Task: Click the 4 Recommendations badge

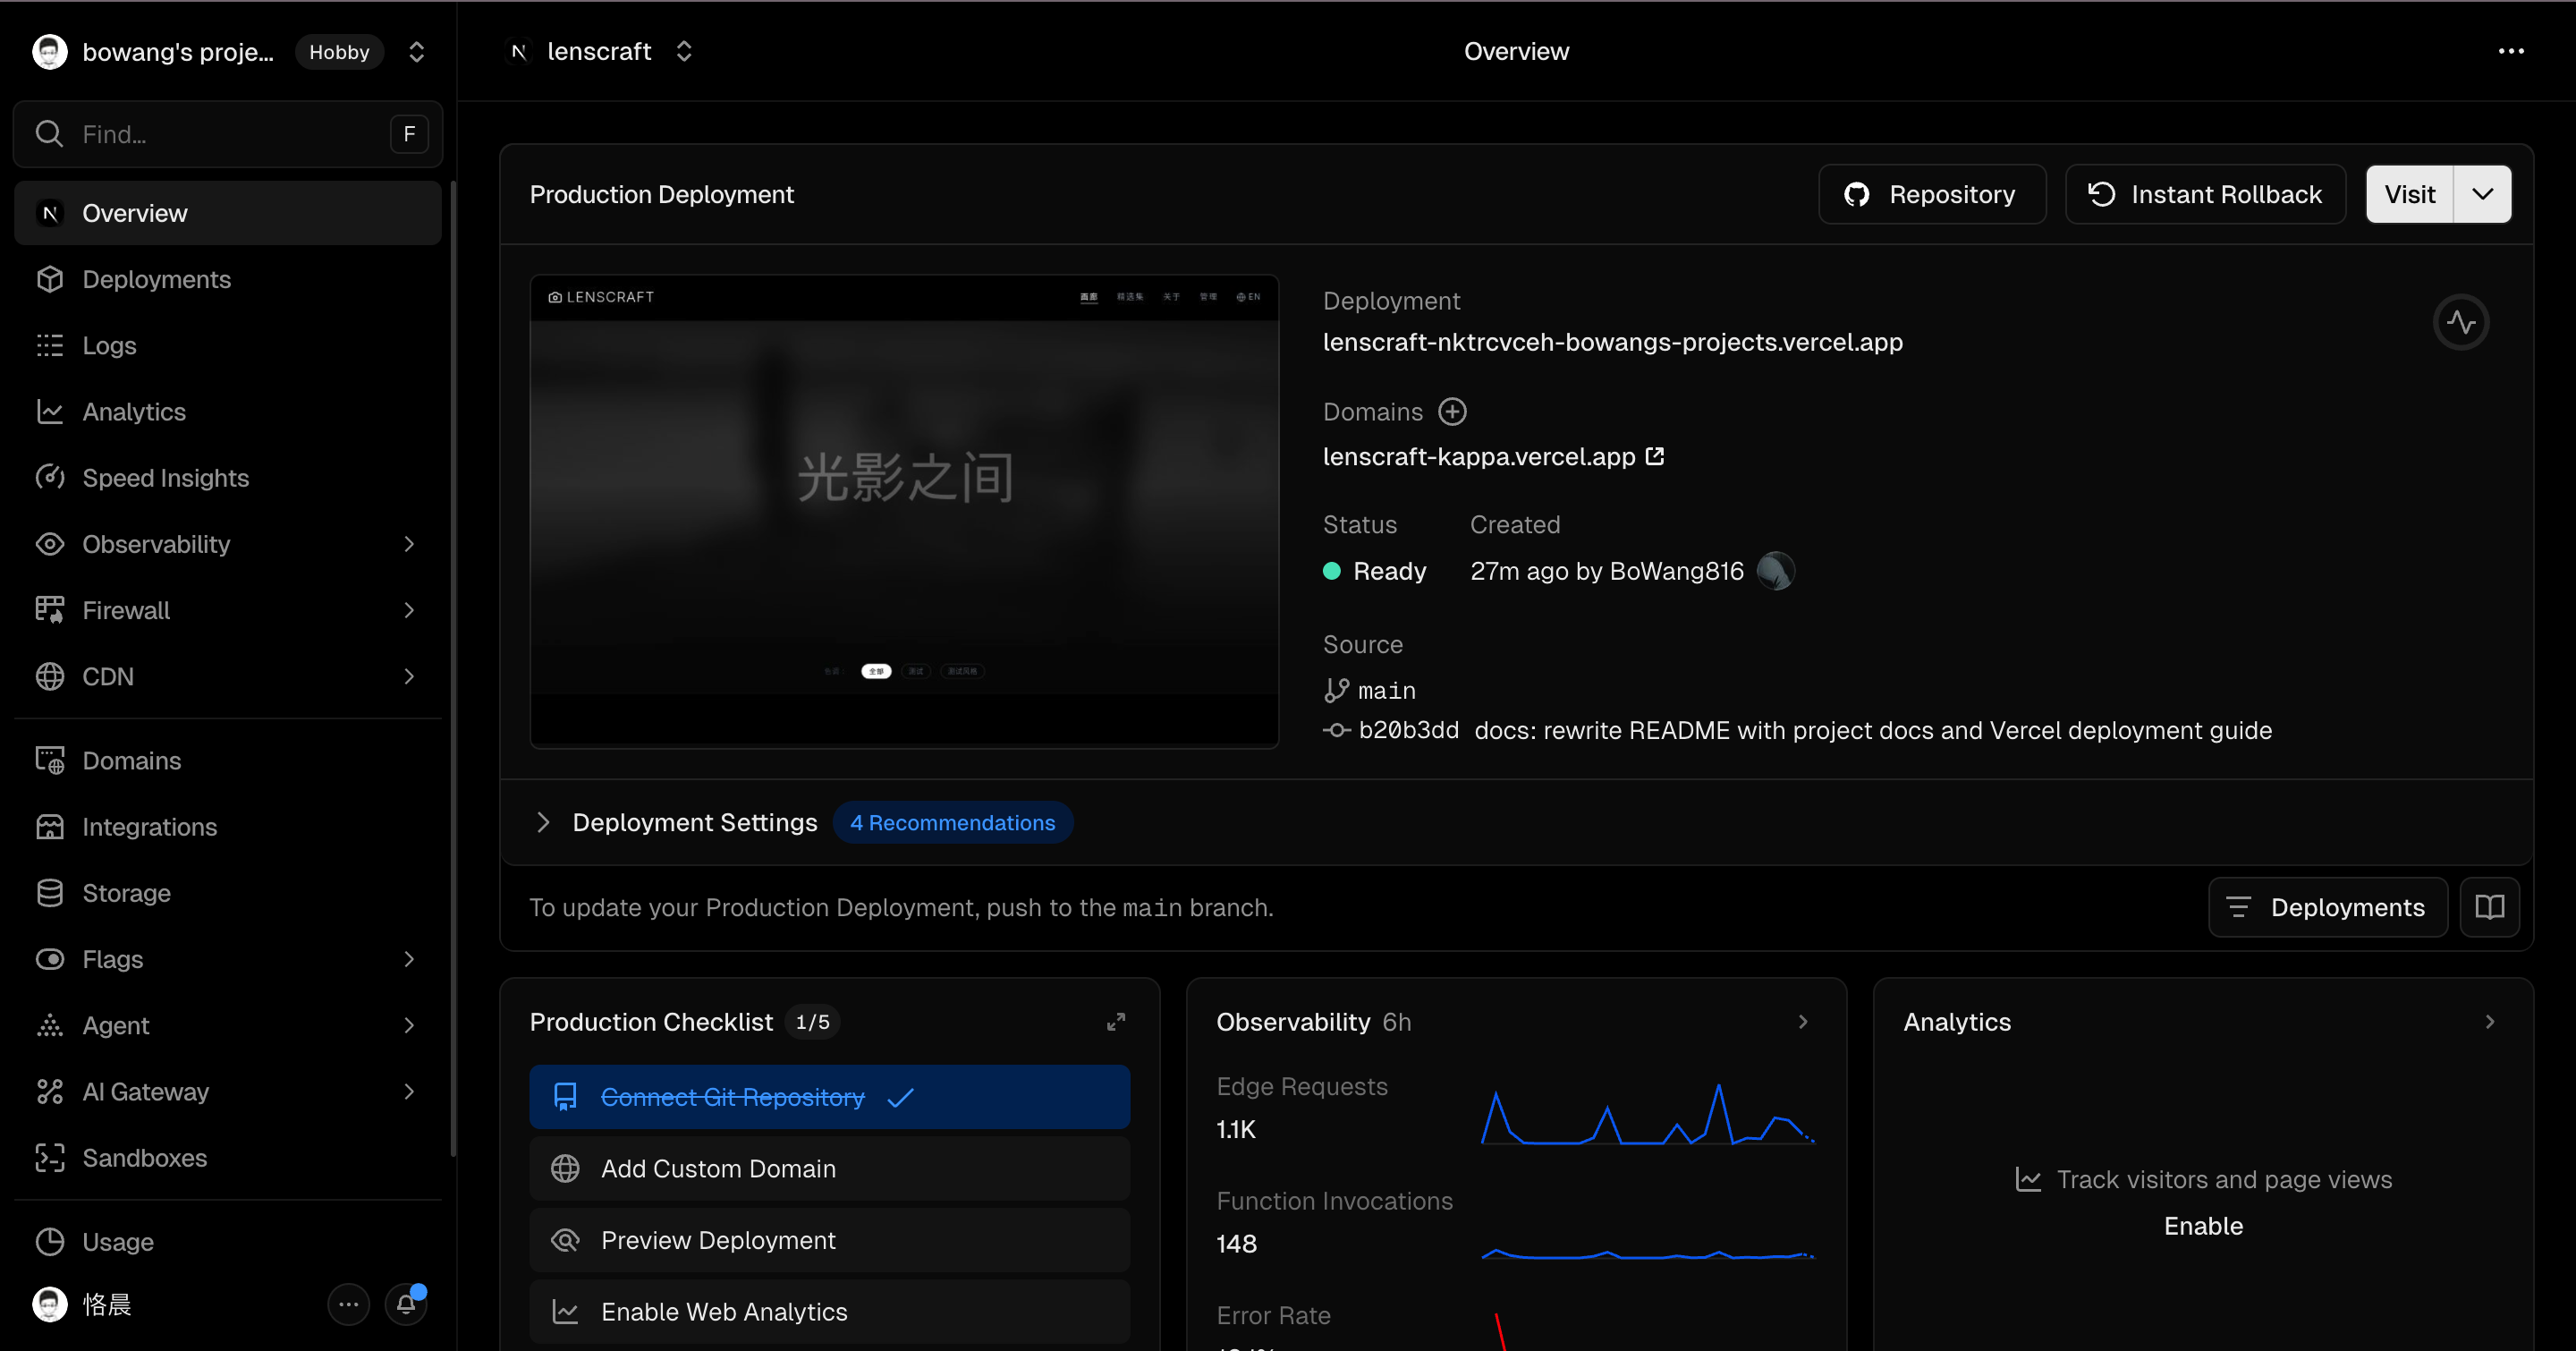Action: click(952, 822)
